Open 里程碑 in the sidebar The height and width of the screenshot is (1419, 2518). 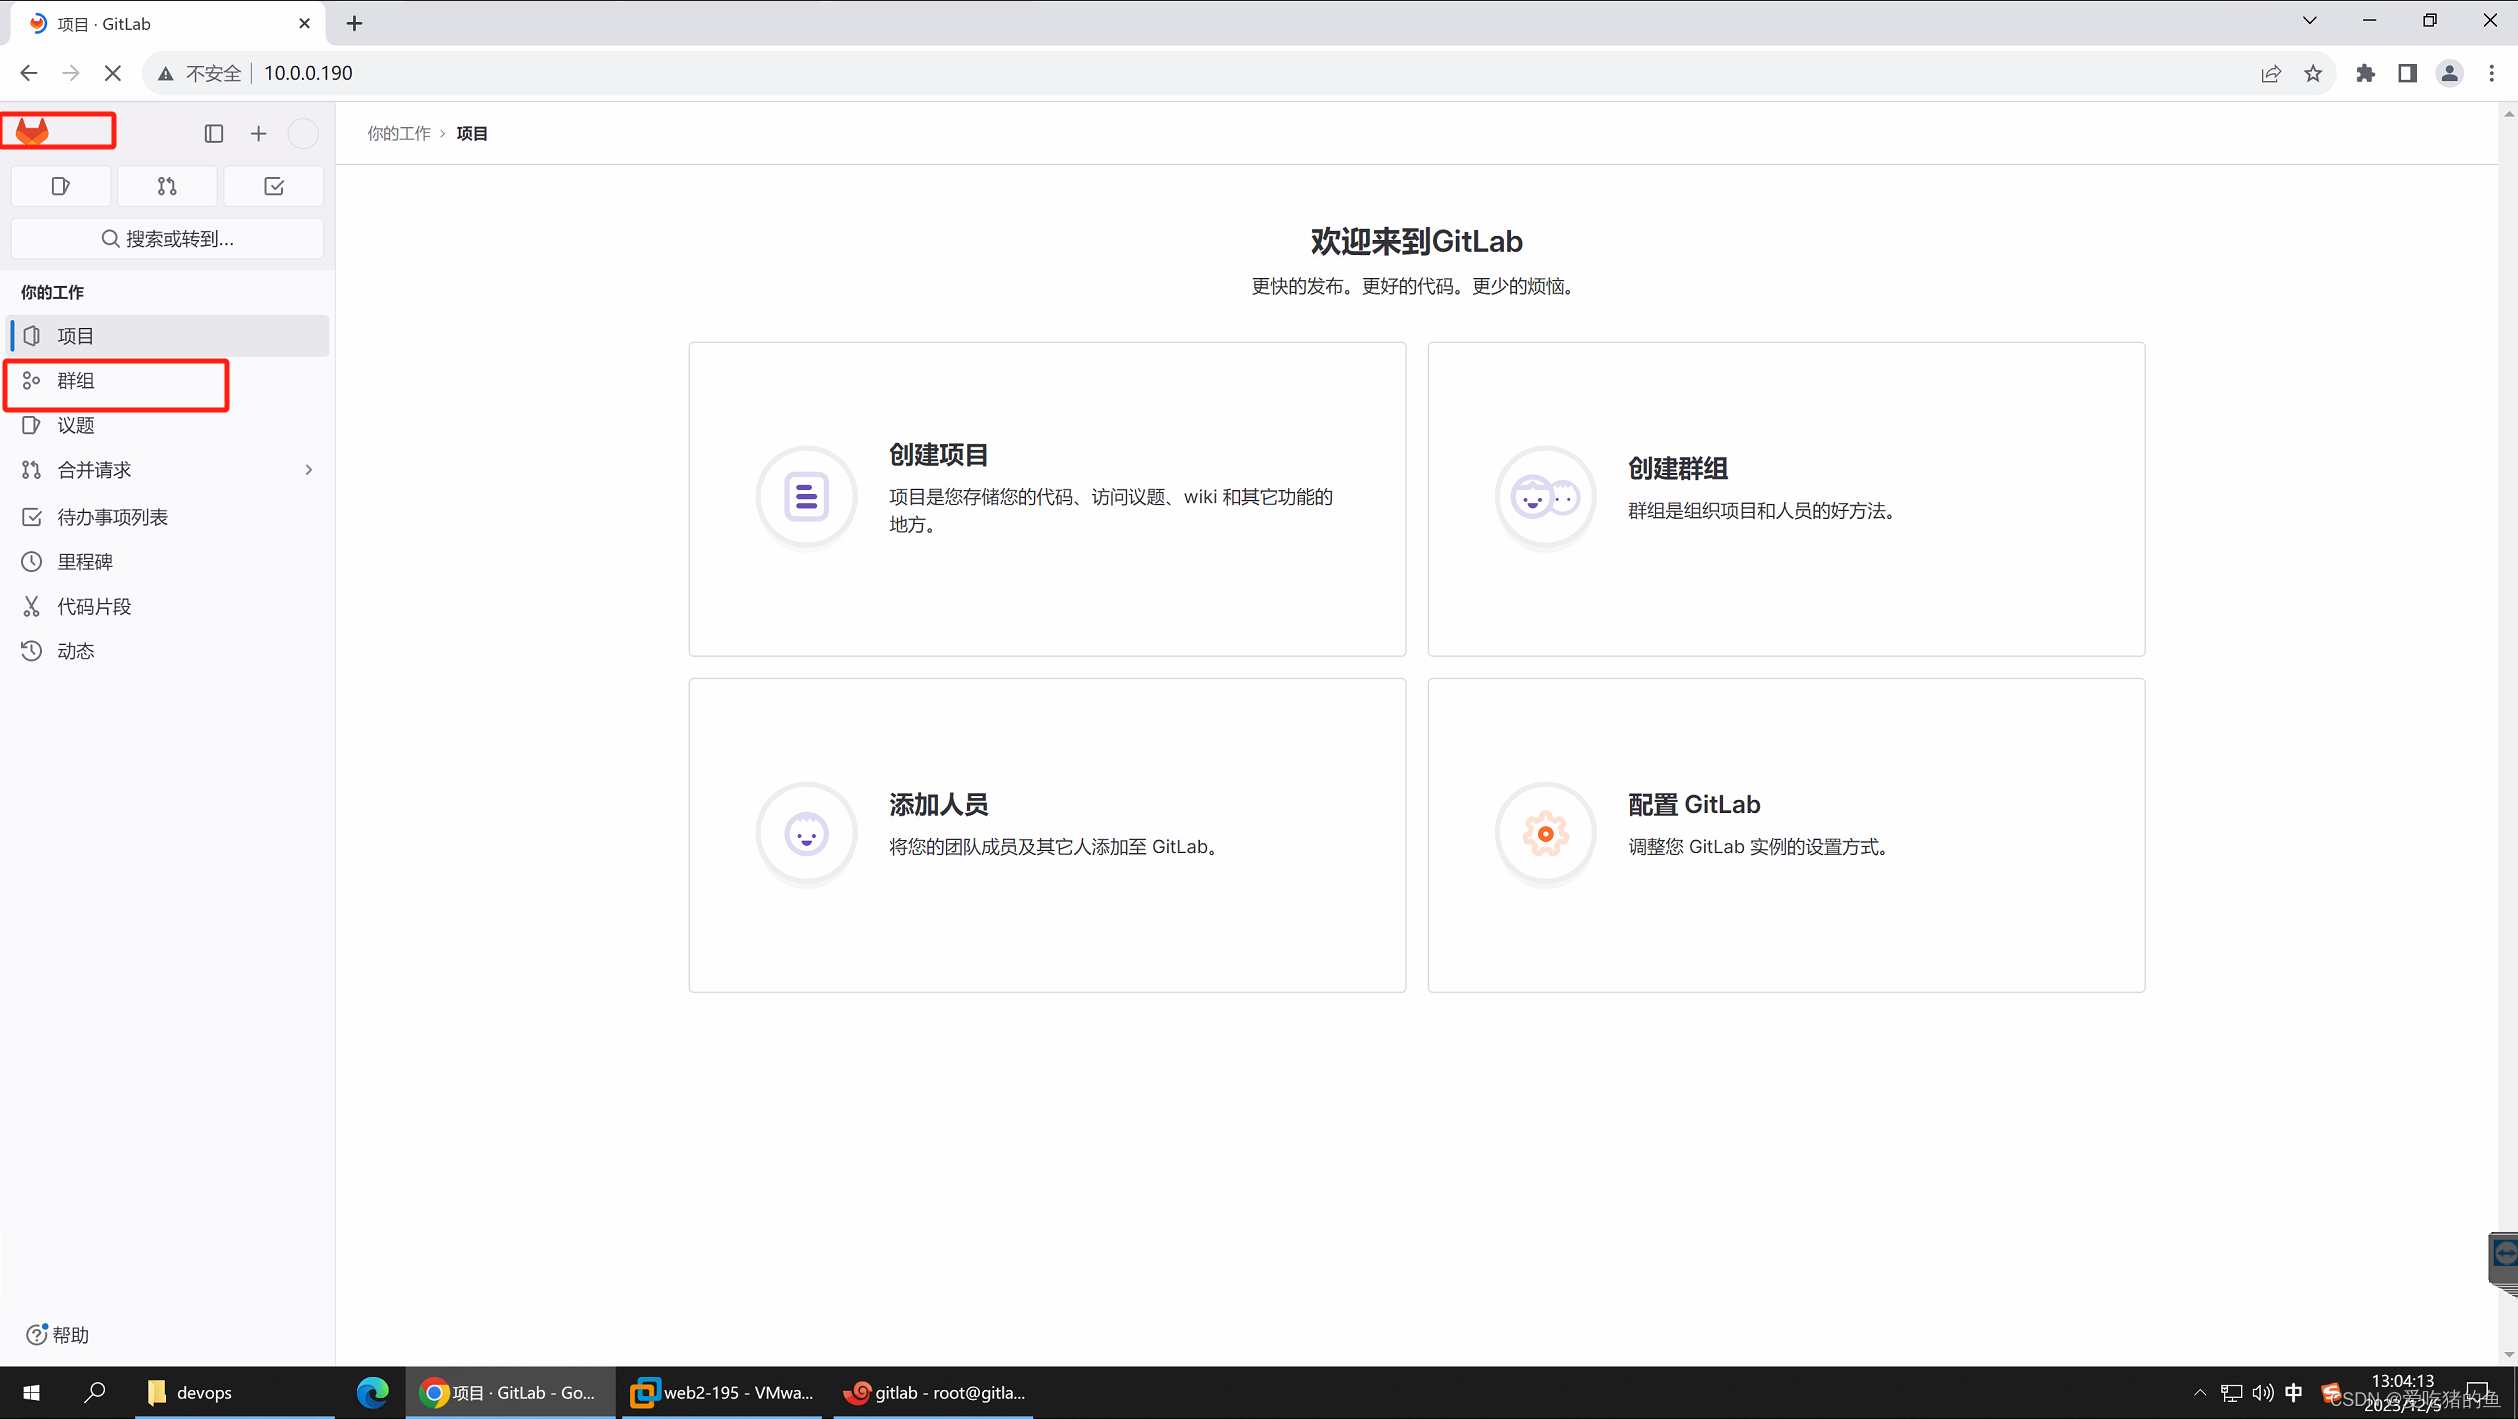click(x=168, y=562)
